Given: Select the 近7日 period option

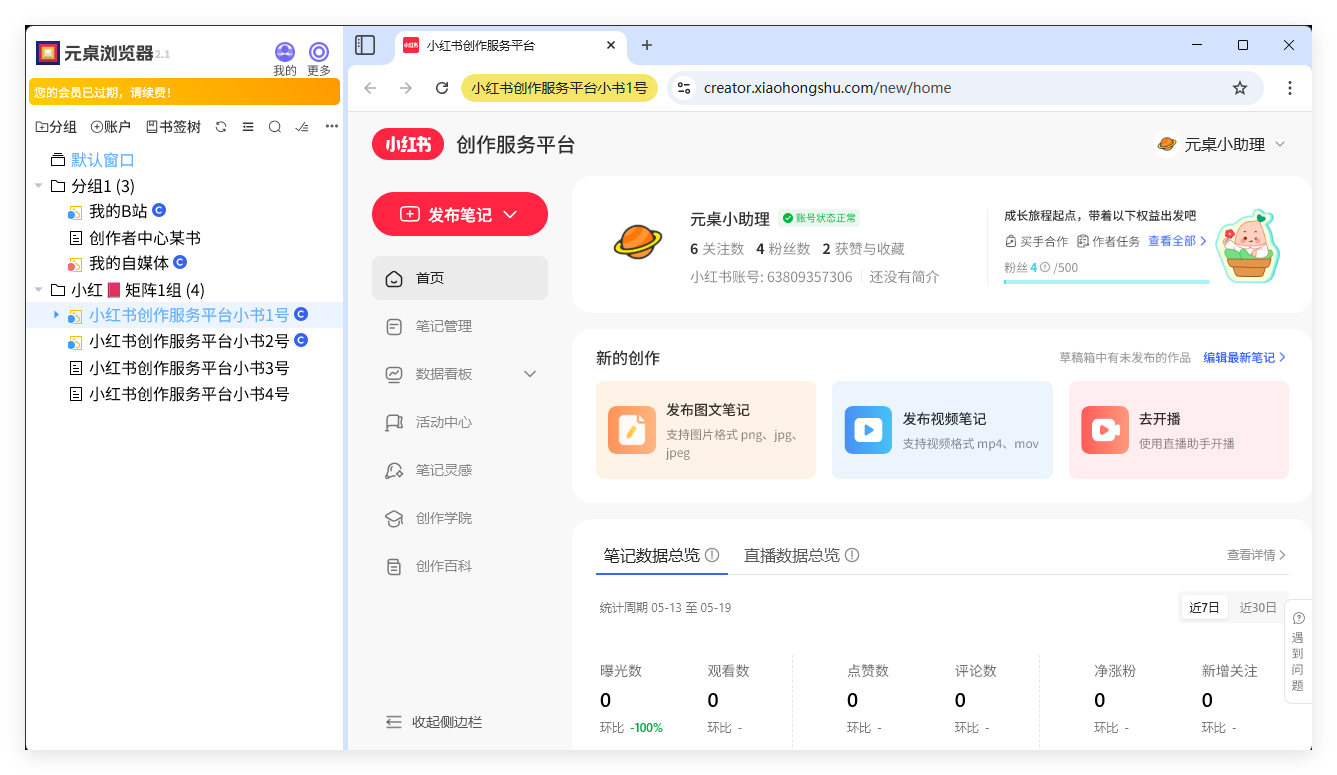Looking at the screenshot, I should (x=1204, y=607).
